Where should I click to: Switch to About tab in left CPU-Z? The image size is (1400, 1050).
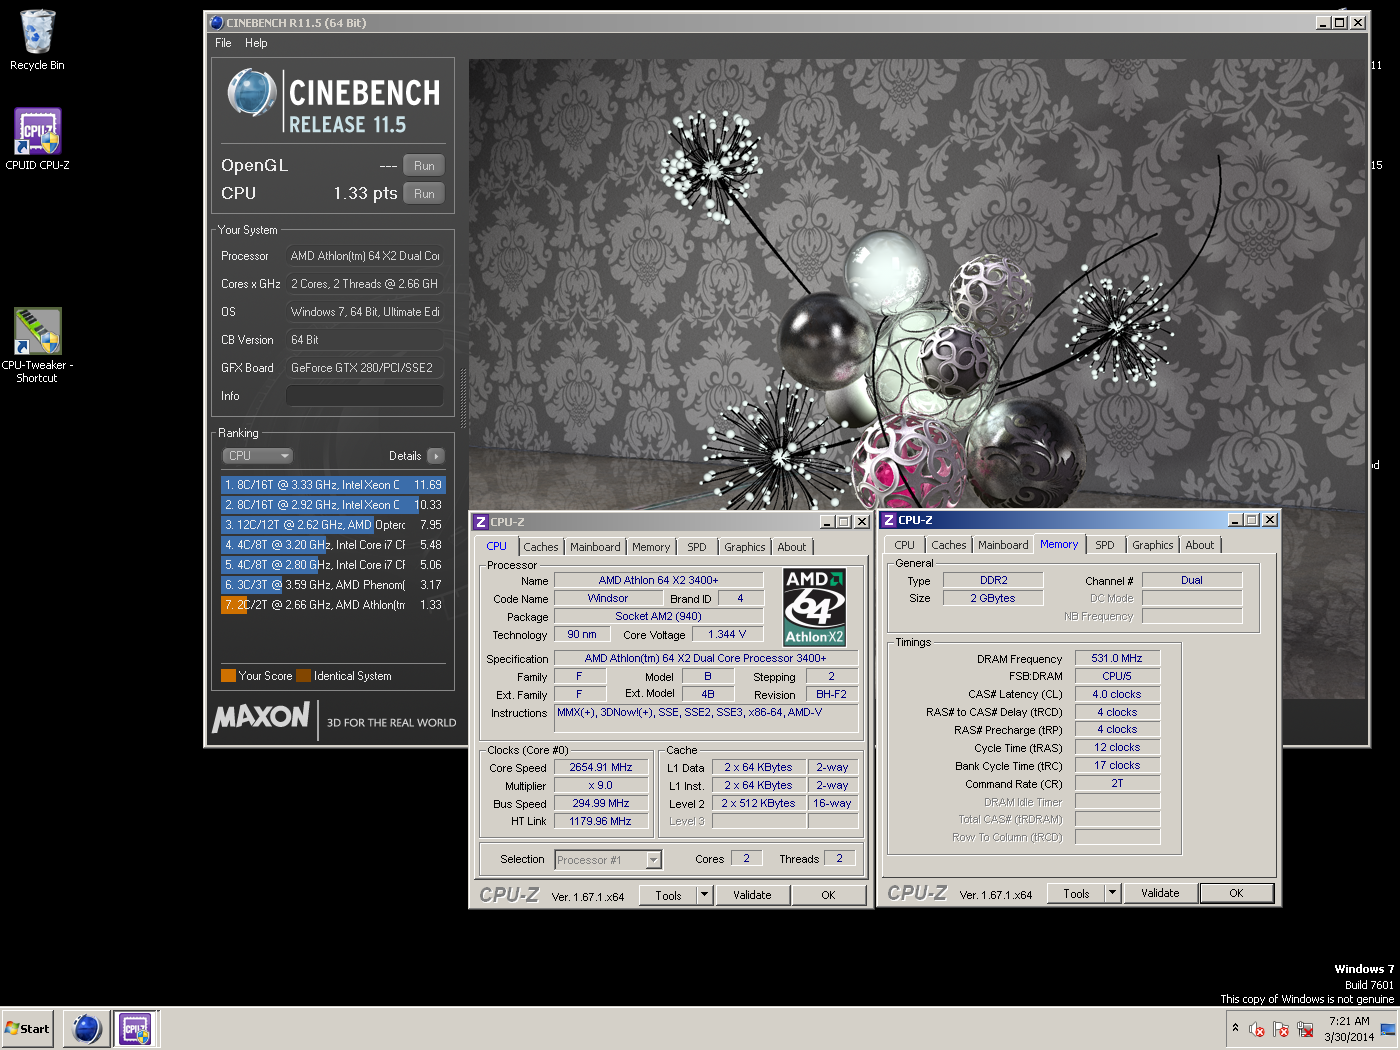coord(792,547)
